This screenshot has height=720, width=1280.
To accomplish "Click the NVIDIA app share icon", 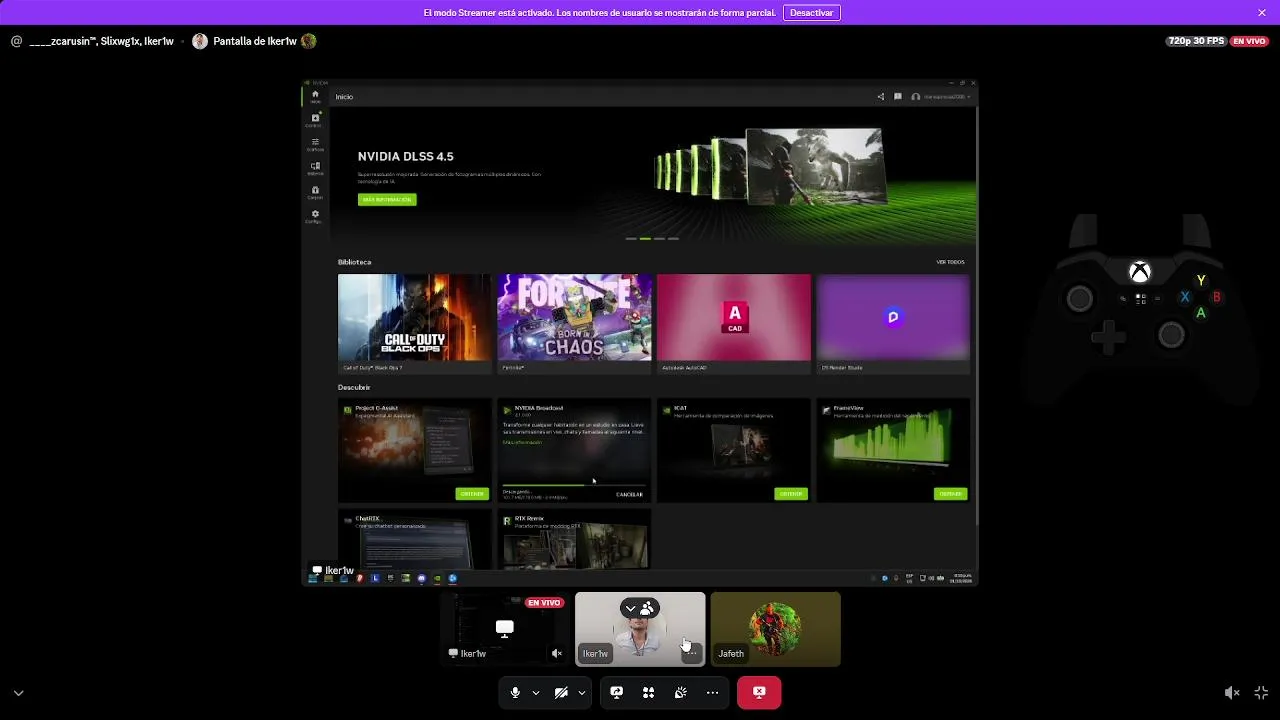I will click(x=881, y=97).
